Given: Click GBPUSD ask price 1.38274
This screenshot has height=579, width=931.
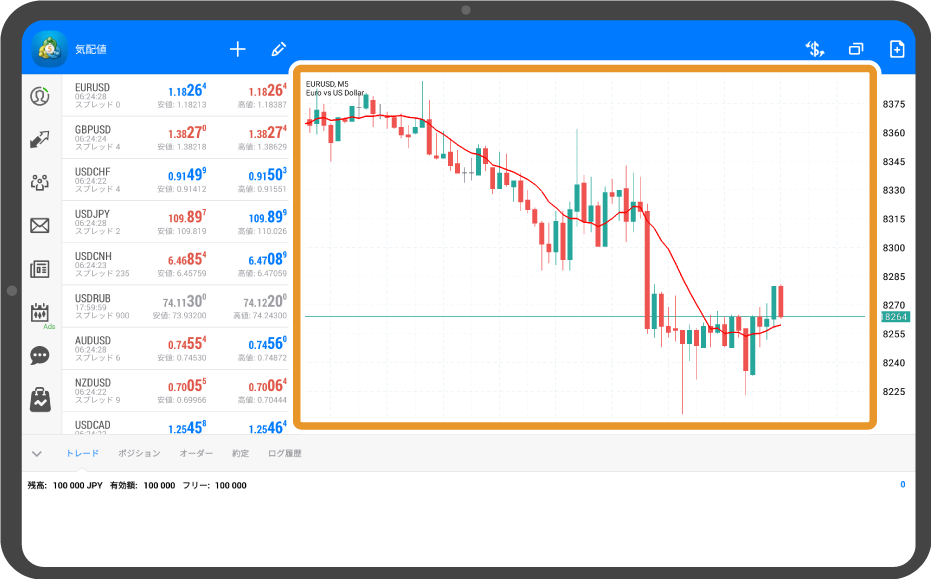Looking at the screenshot, I should (267, 132).
